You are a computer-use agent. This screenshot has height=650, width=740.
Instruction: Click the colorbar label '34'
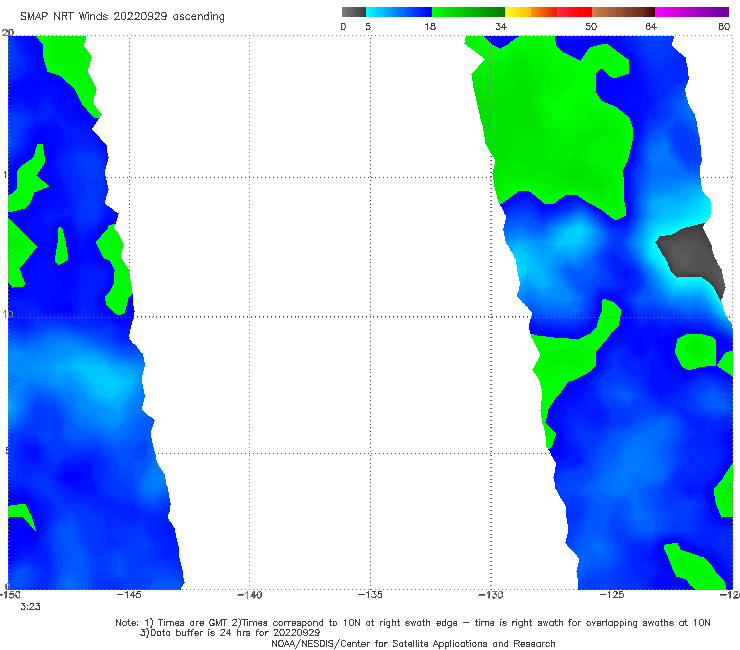(501, 26)
